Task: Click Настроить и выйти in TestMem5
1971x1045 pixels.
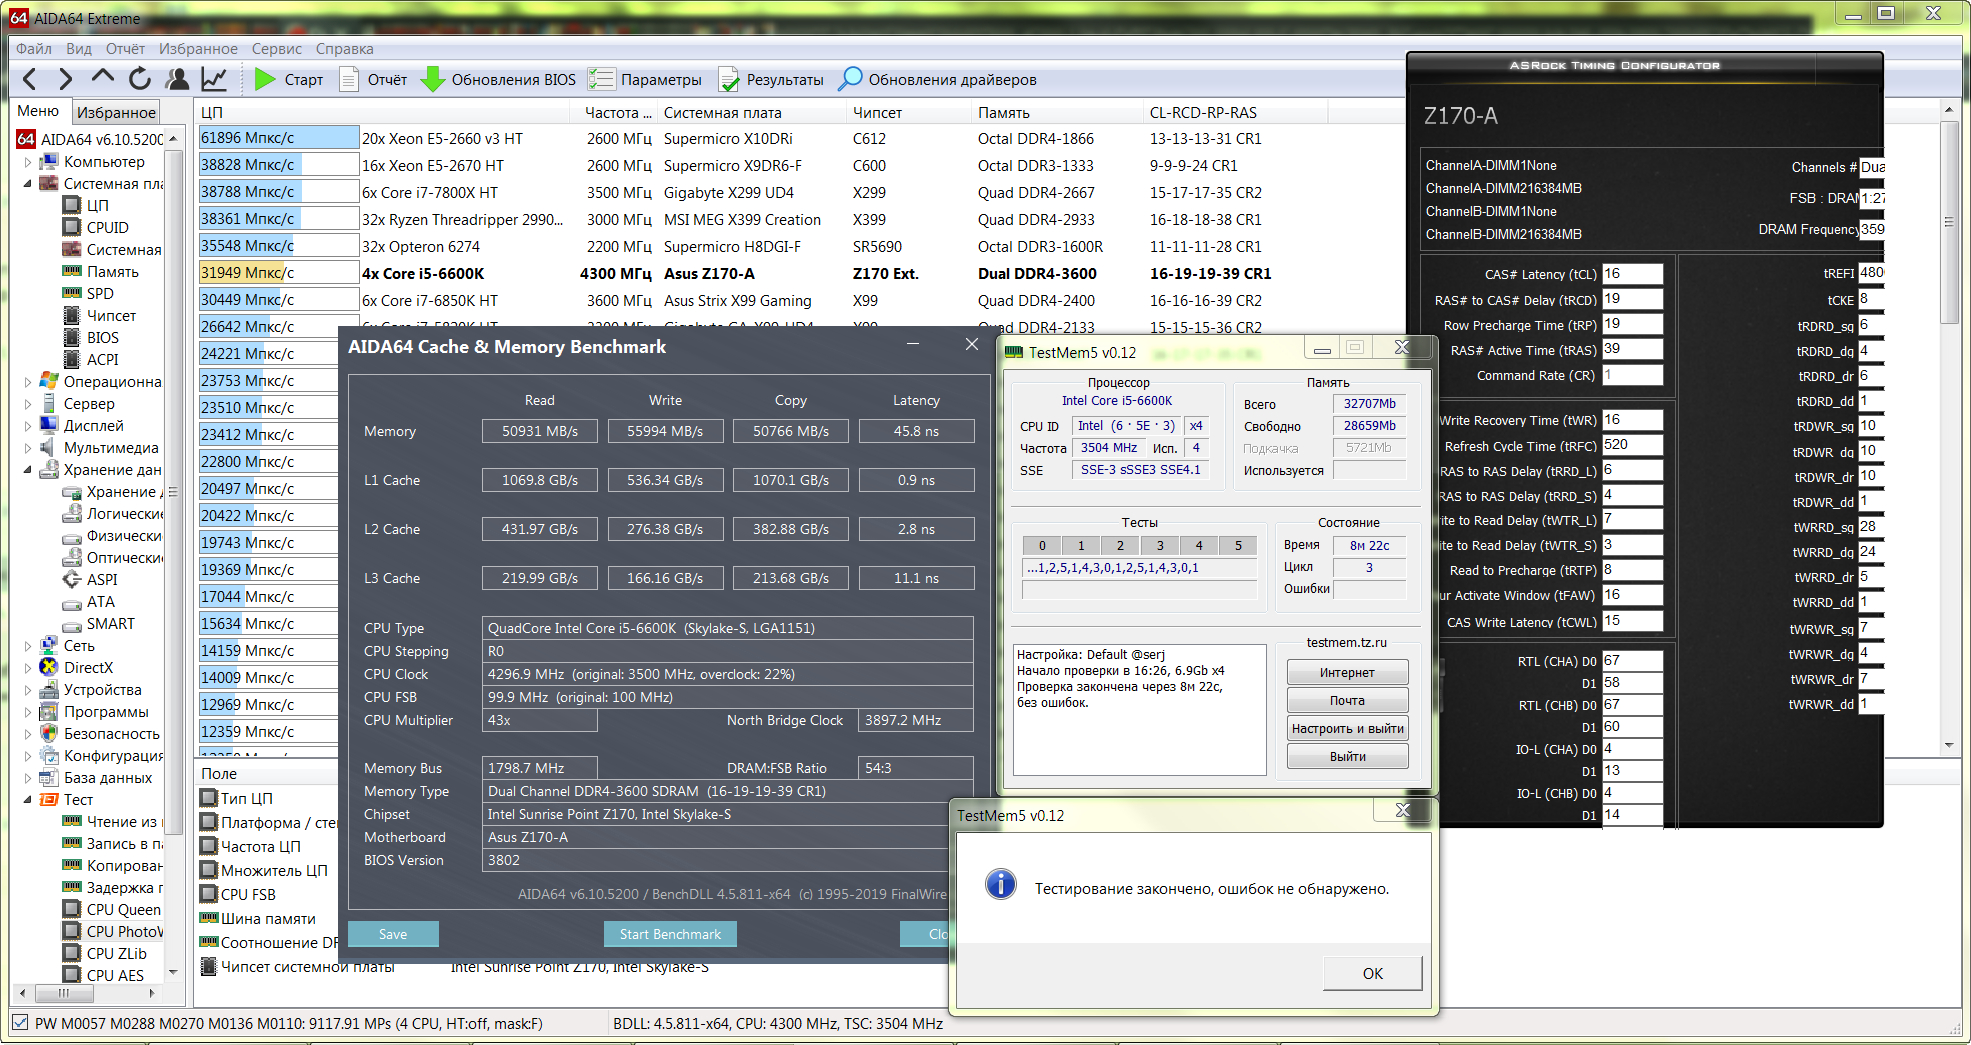Action: [1347, 728]
